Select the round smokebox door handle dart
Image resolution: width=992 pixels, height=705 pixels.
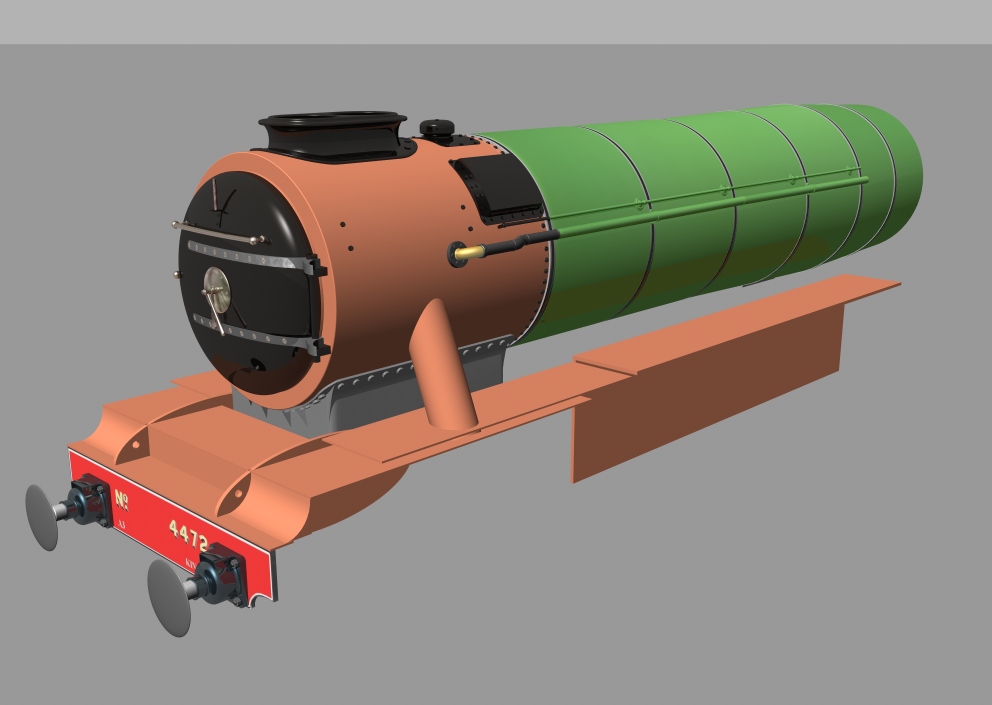(x=216, y=292)
